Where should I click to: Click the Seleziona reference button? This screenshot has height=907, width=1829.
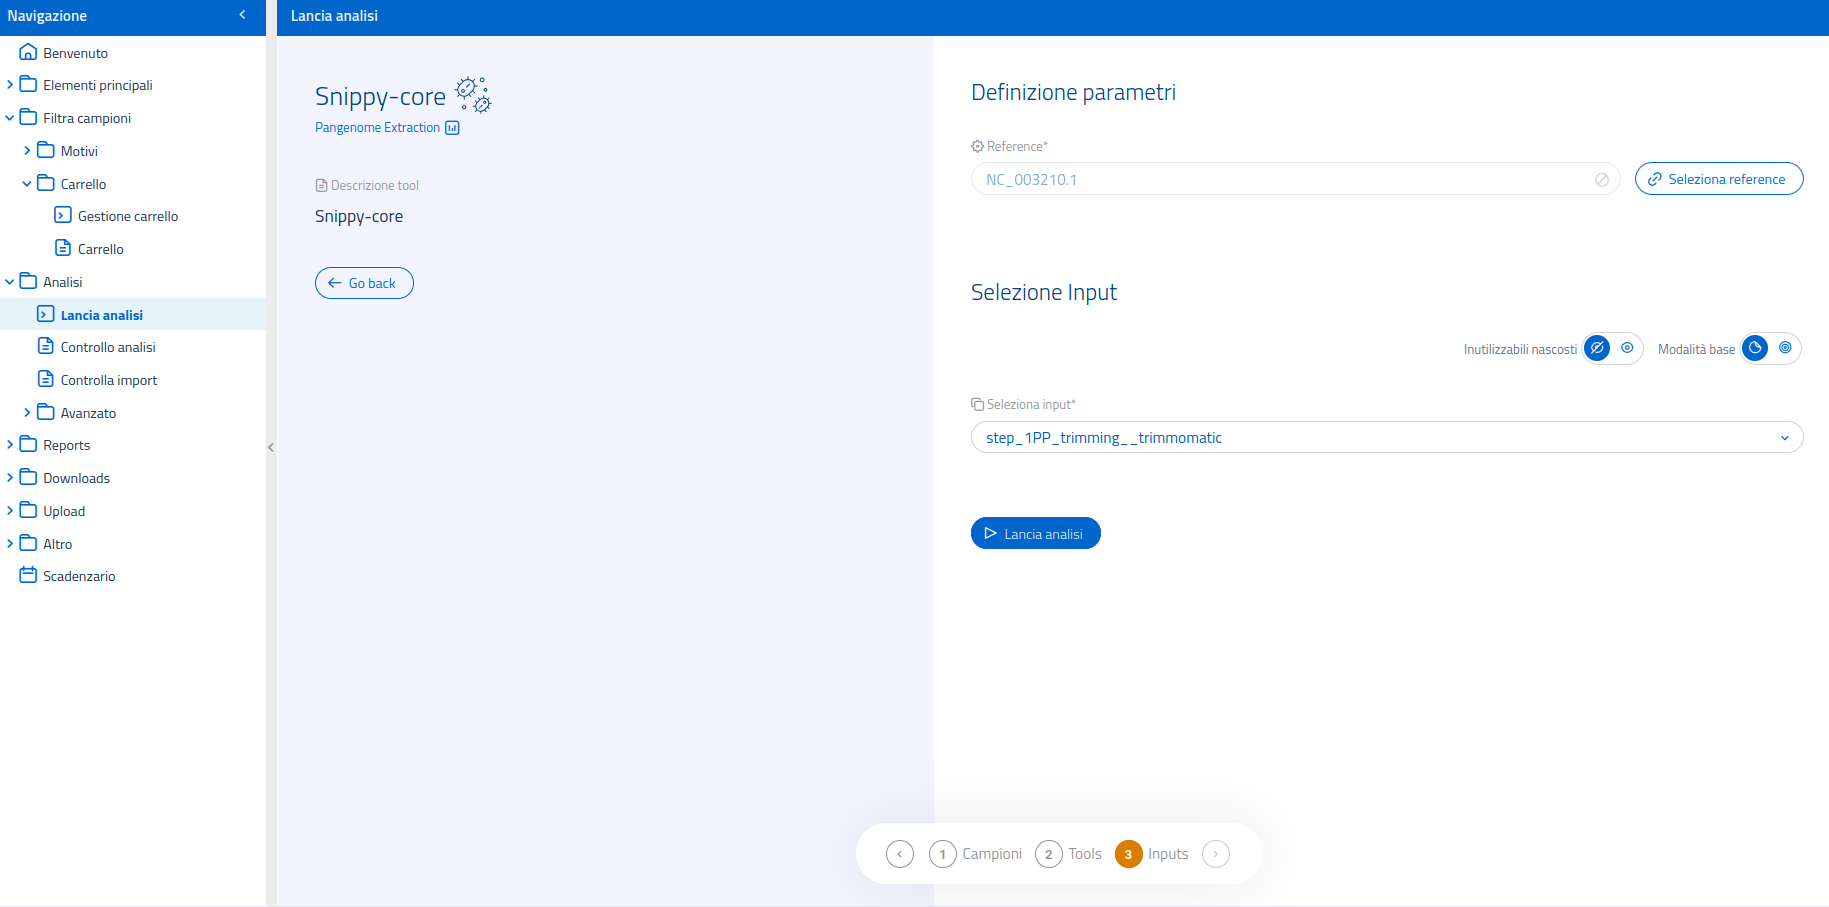[x=1718, y=179]
